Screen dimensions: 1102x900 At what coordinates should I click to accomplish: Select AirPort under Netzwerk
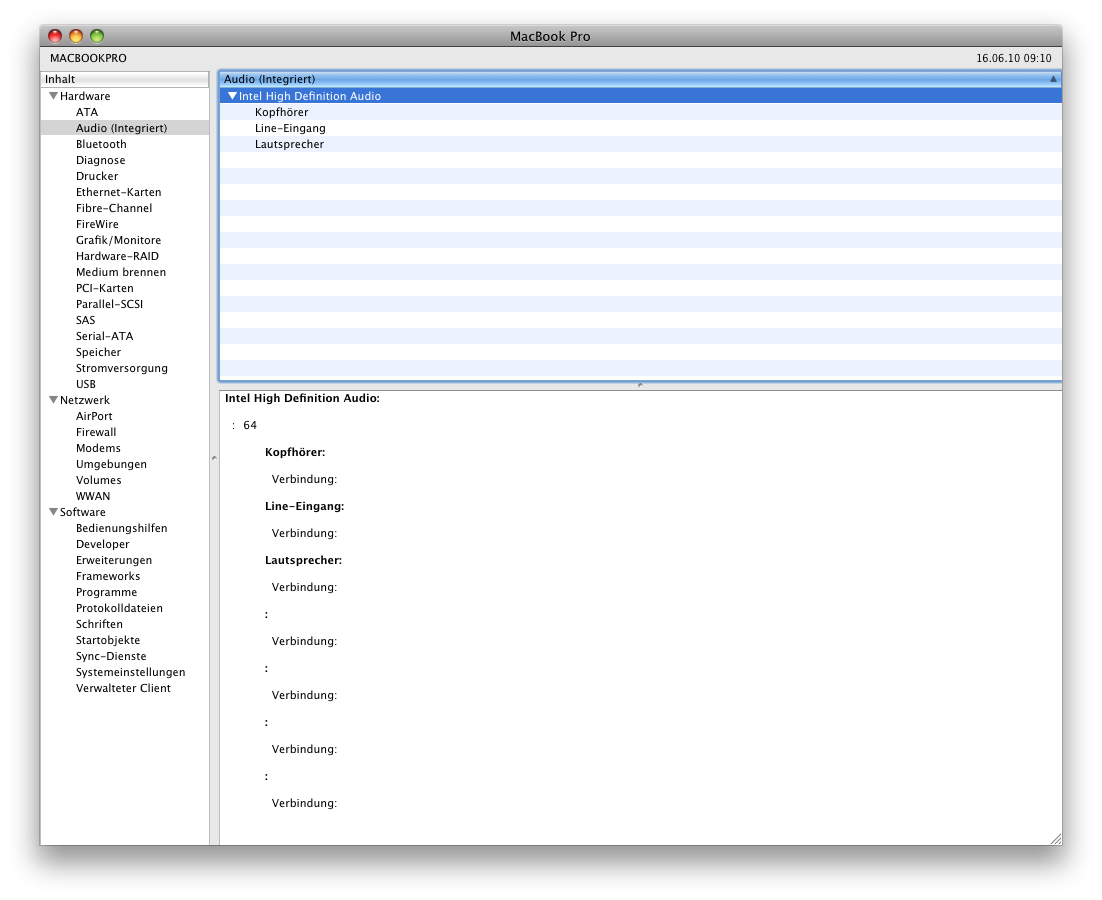pyautogui.click(x=94, y=416)
